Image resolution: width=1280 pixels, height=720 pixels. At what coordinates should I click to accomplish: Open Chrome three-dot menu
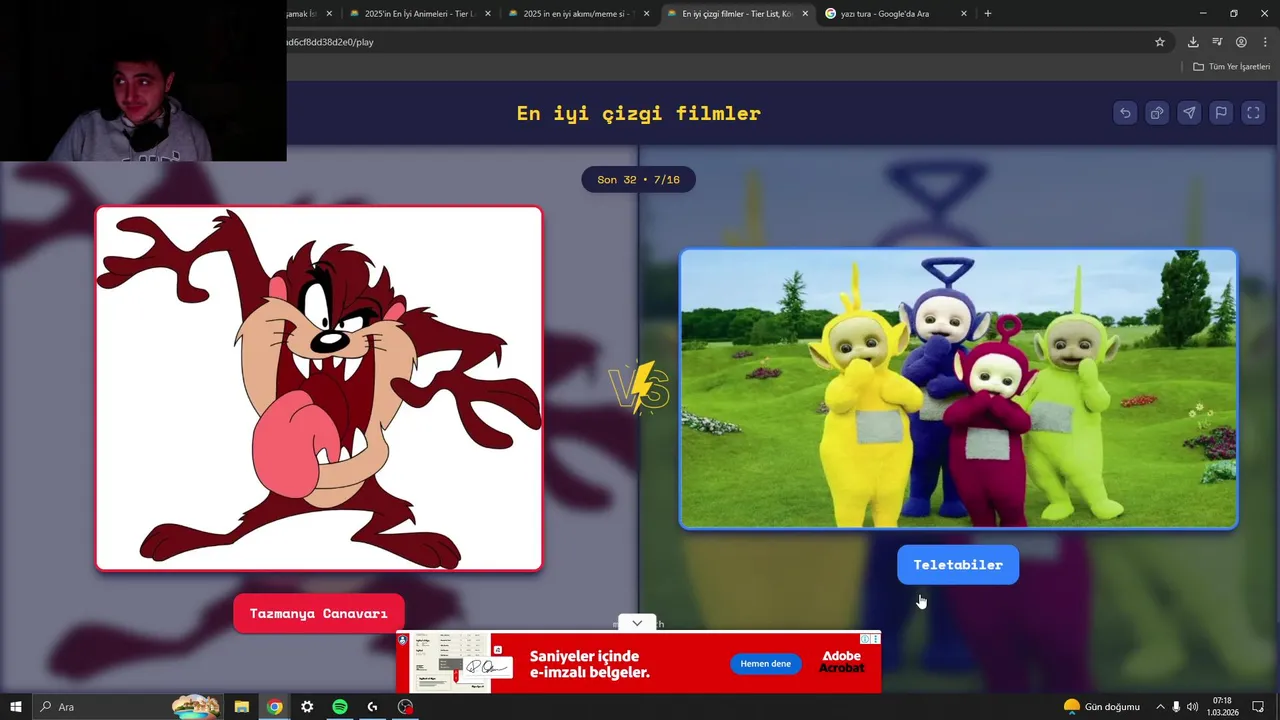tap(1264, 42)
